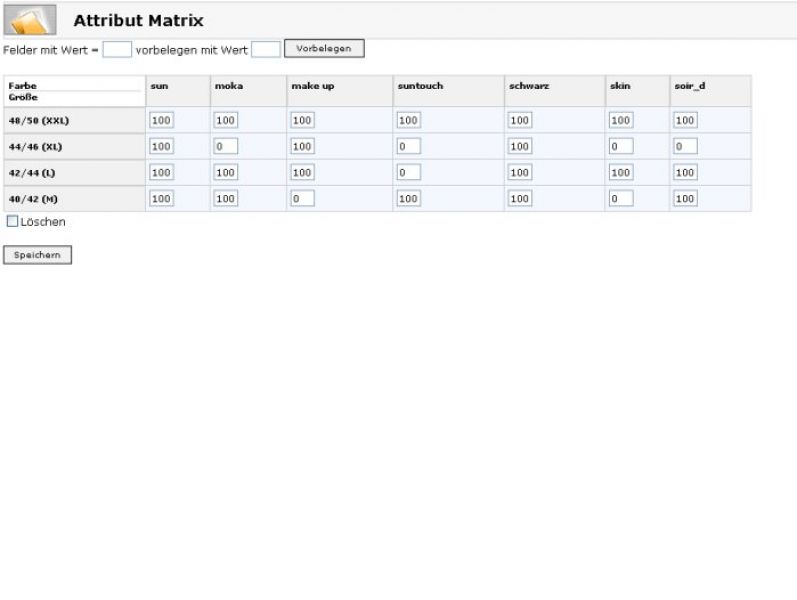Click the '42/44 (L)' row label
The image size is (797, 600).
point(32,173)
